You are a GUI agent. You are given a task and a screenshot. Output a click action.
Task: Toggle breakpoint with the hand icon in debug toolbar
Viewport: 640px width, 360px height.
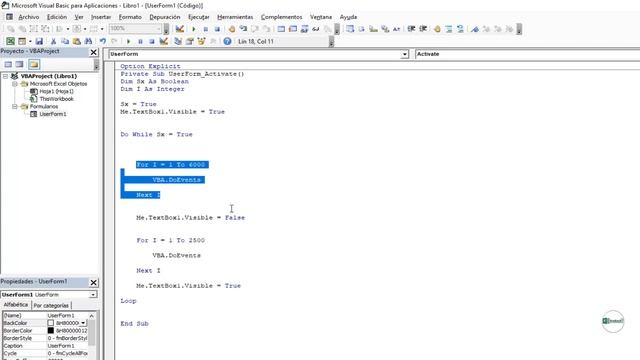pyautogui.click(x=232, y=29)
